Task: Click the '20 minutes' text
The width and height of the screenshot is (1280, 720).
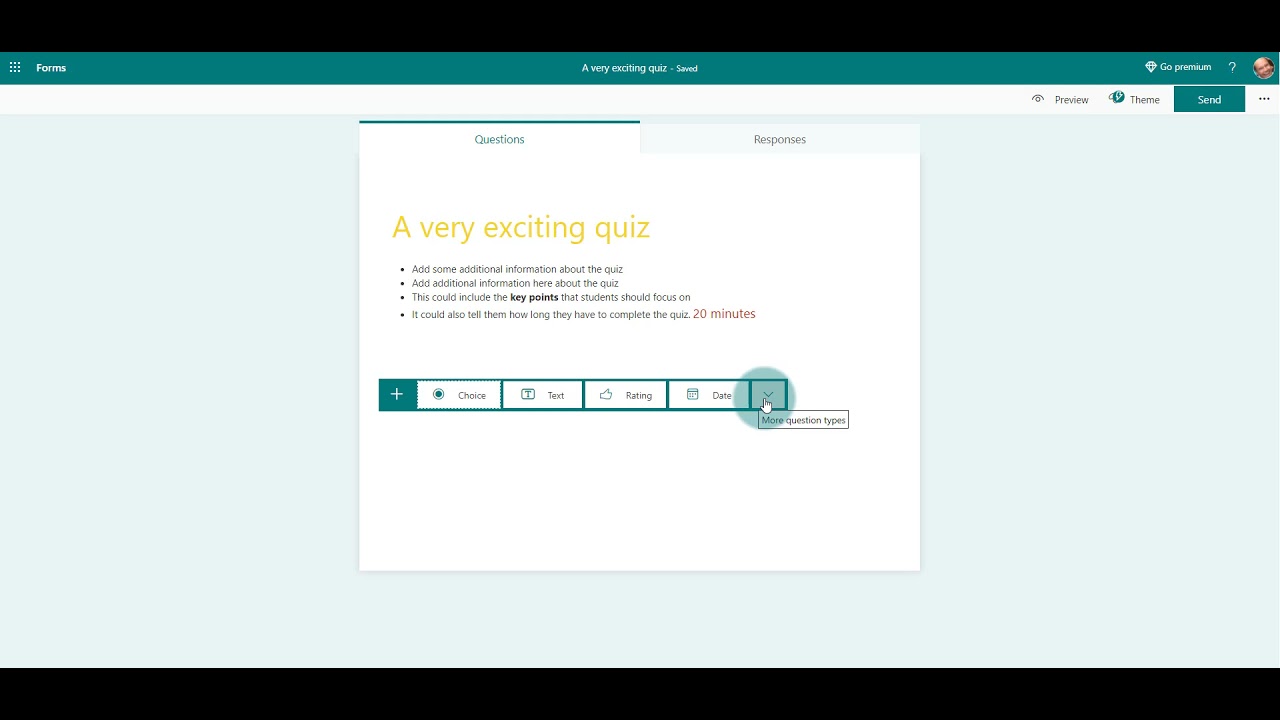Action: coord(724,314)
